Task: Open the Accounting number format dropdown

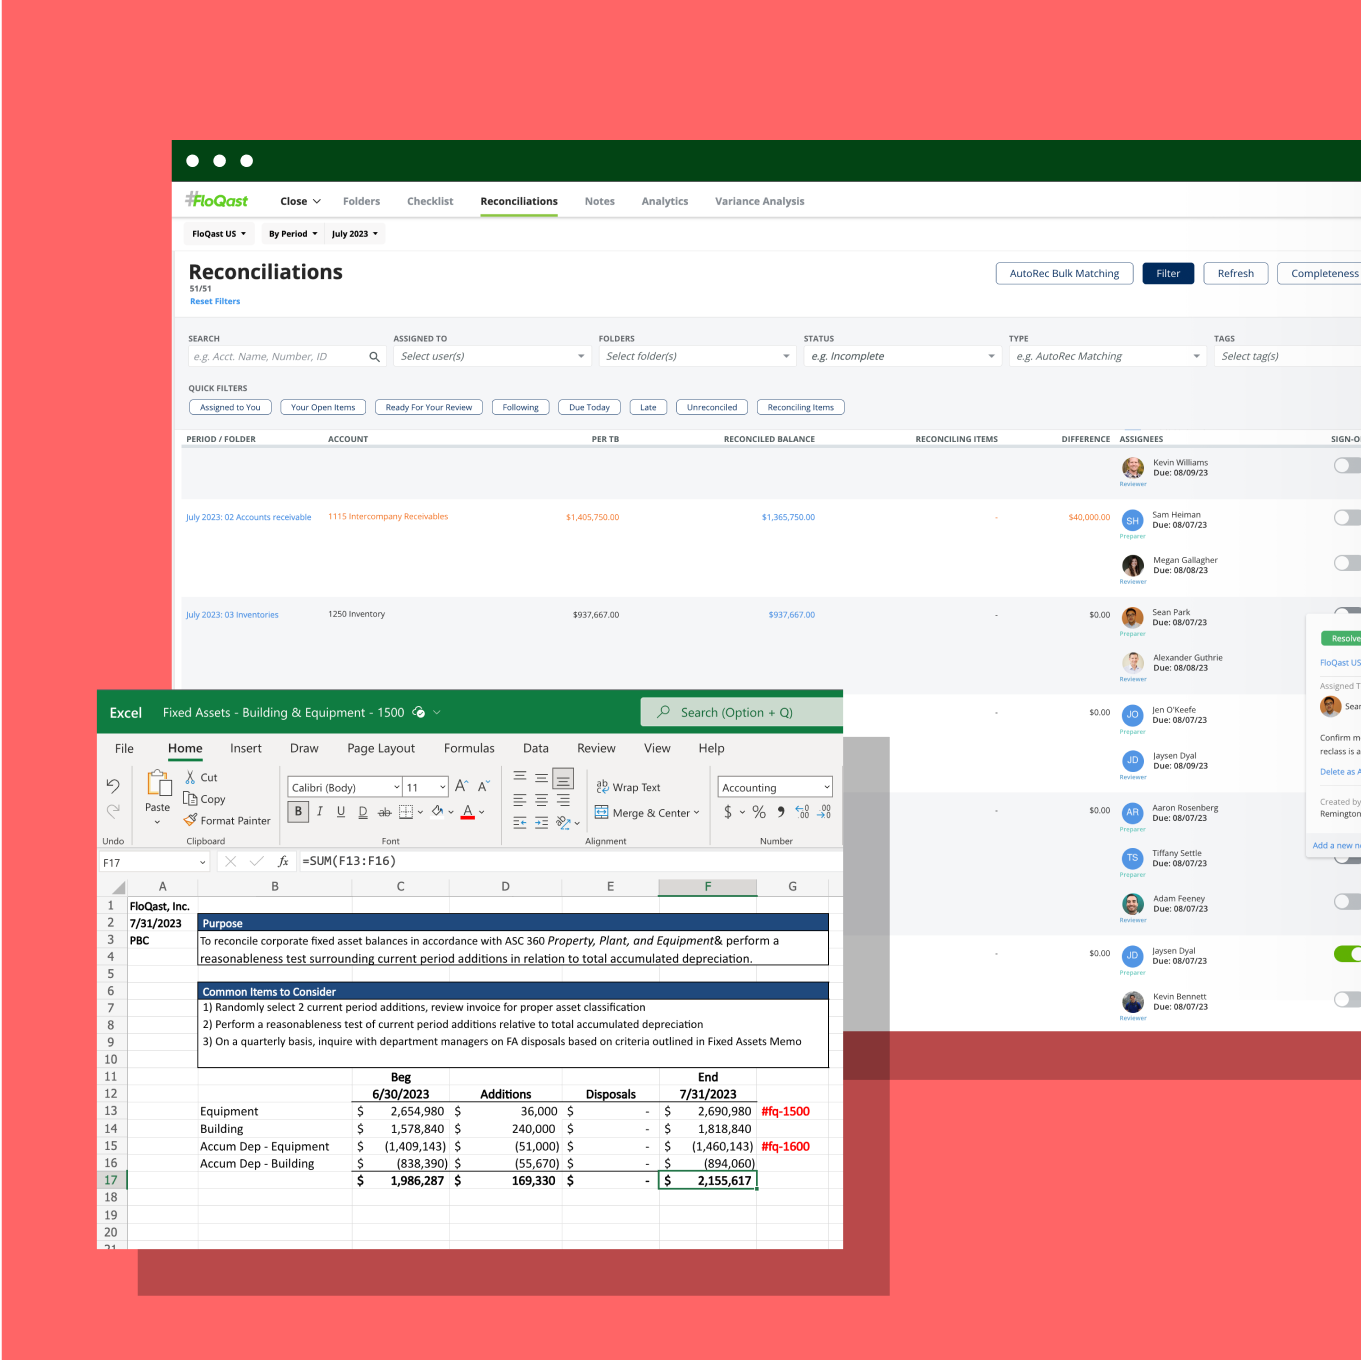Action: click(x=826, y=788)
